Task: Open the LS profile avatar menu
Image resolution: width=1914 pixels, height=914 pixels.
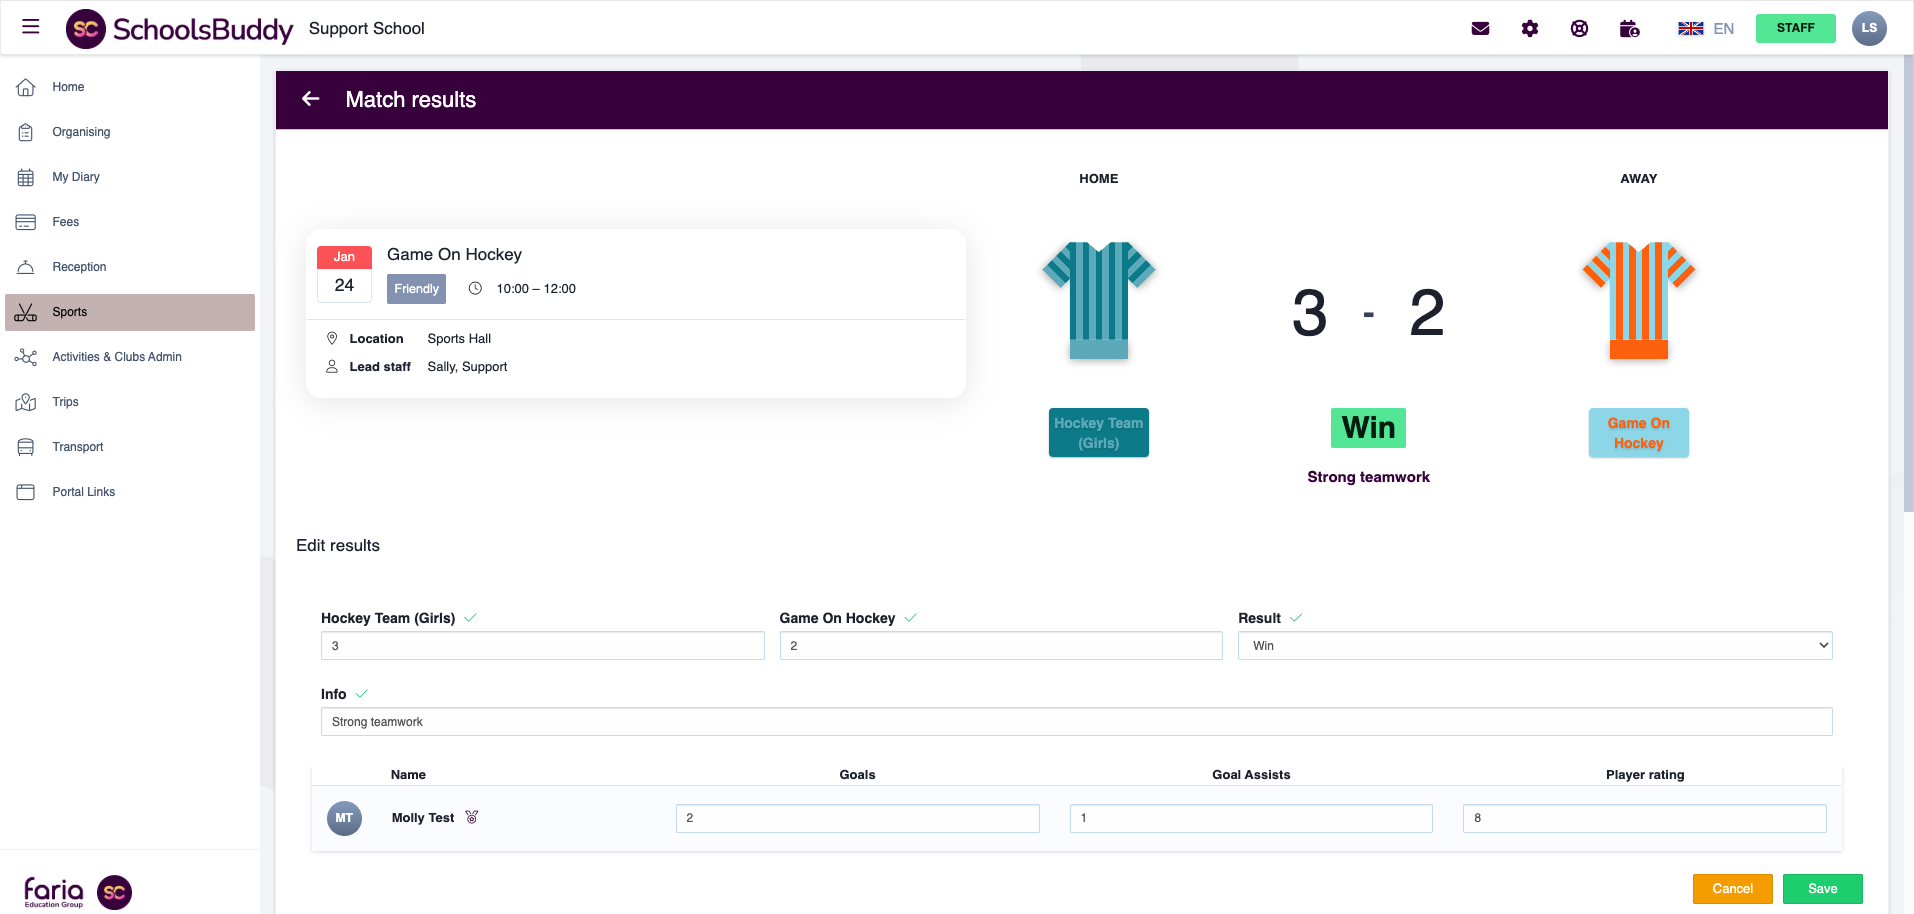Action: (x=1869, y=28)
